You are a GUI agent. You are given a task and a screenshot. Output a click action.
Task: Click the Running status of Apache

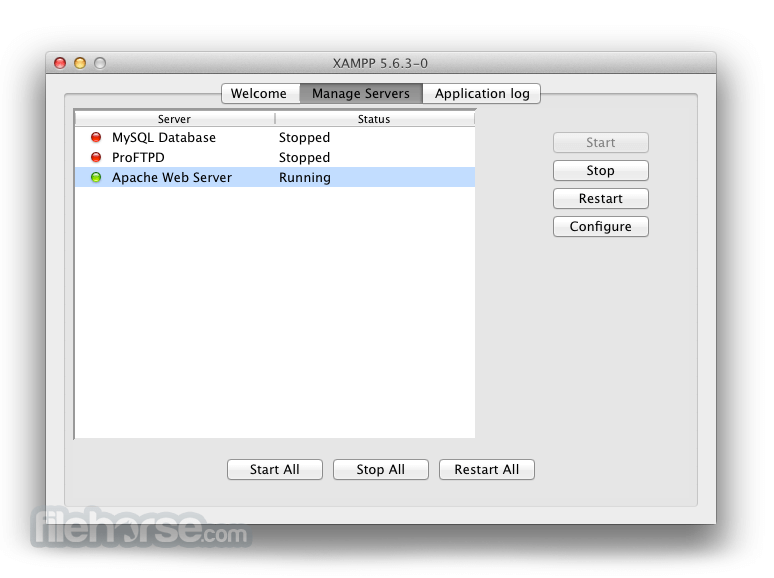pyautogui.click(x=305, y=177)
